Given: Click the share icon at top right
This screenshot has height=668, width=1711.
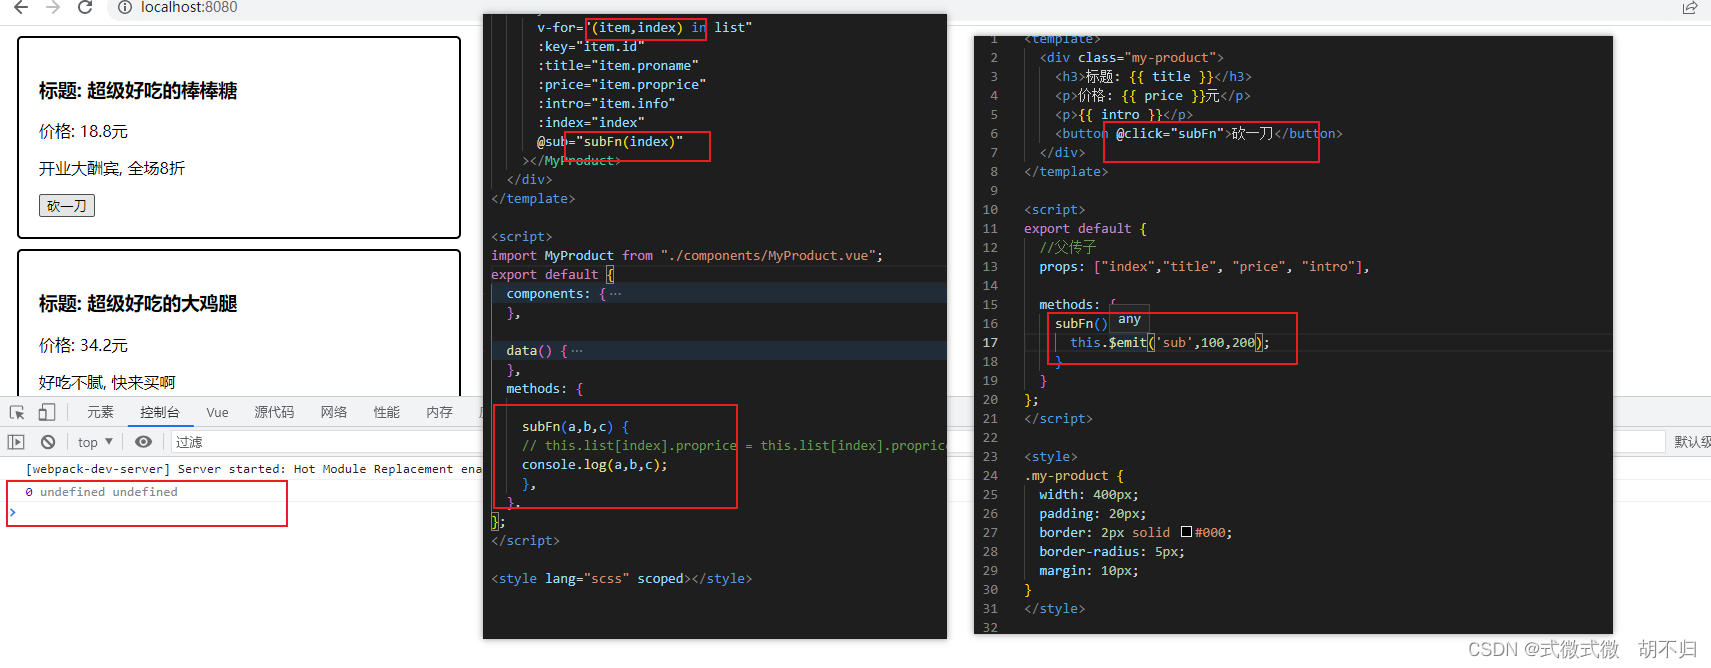Looking at the screenshot, I should tap(1689, 8).
